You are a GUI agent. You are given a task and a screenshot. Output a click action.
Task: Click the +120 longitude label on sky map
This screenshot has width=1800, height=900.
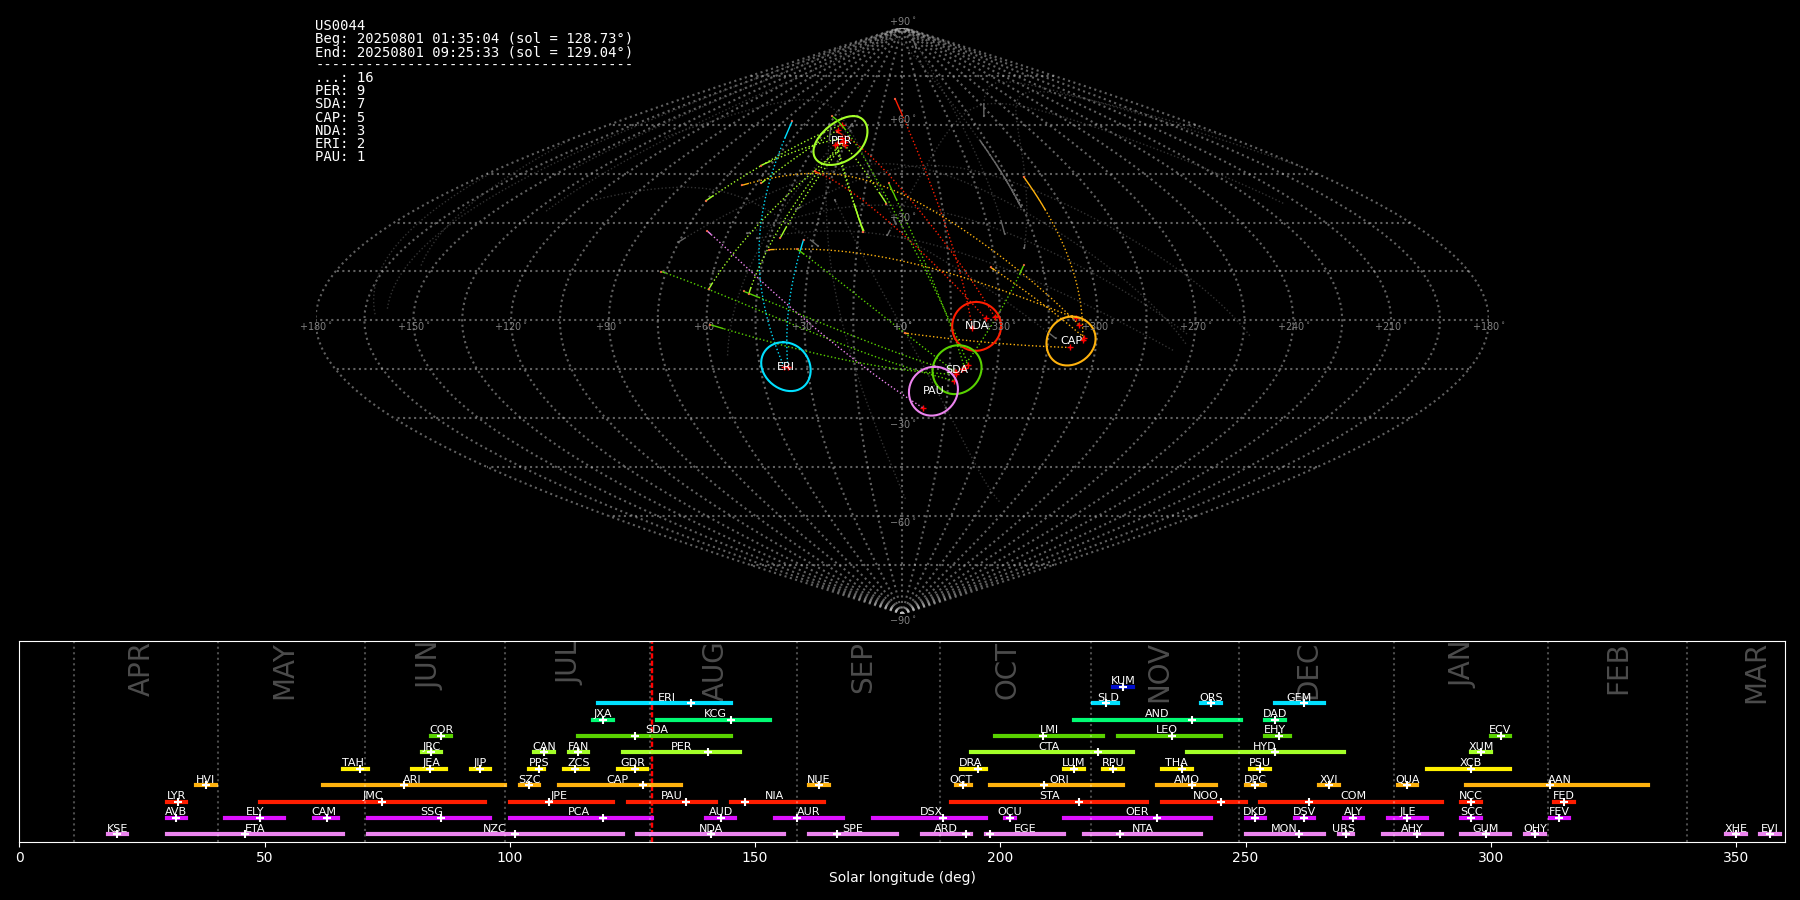click(508, 326)
